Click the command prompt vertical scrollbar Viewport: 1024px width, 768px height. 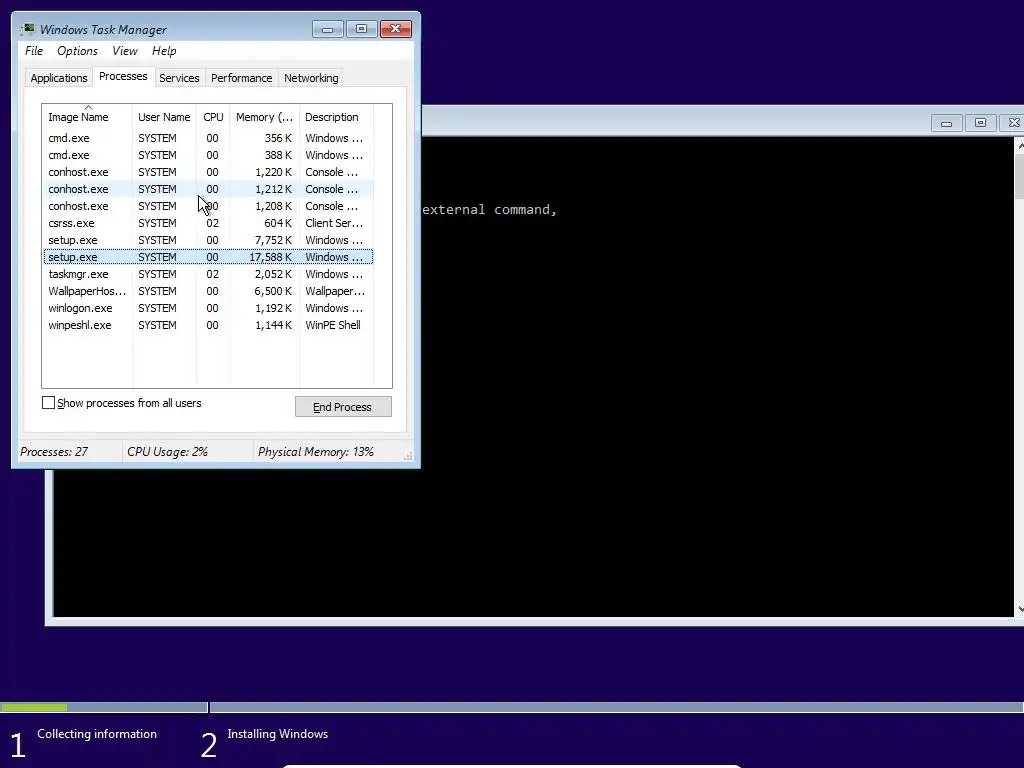[1019, 376]
